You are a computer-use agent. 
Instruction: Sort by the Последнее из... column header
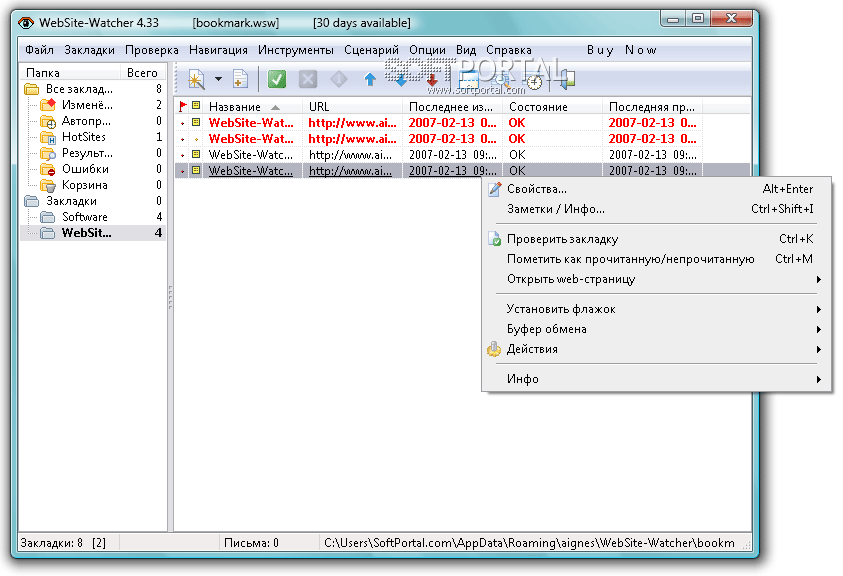(x=452, y=106)
